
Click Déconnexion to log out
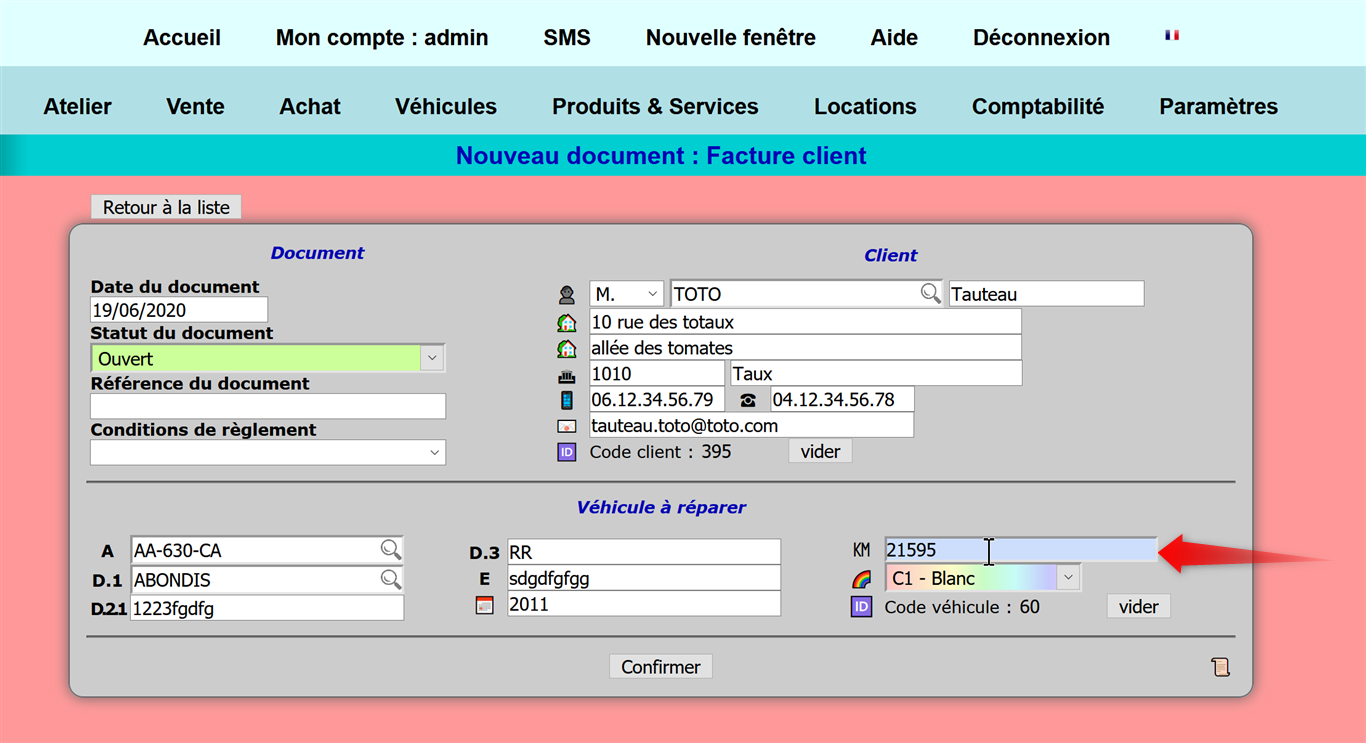(x=1041, y=38)
